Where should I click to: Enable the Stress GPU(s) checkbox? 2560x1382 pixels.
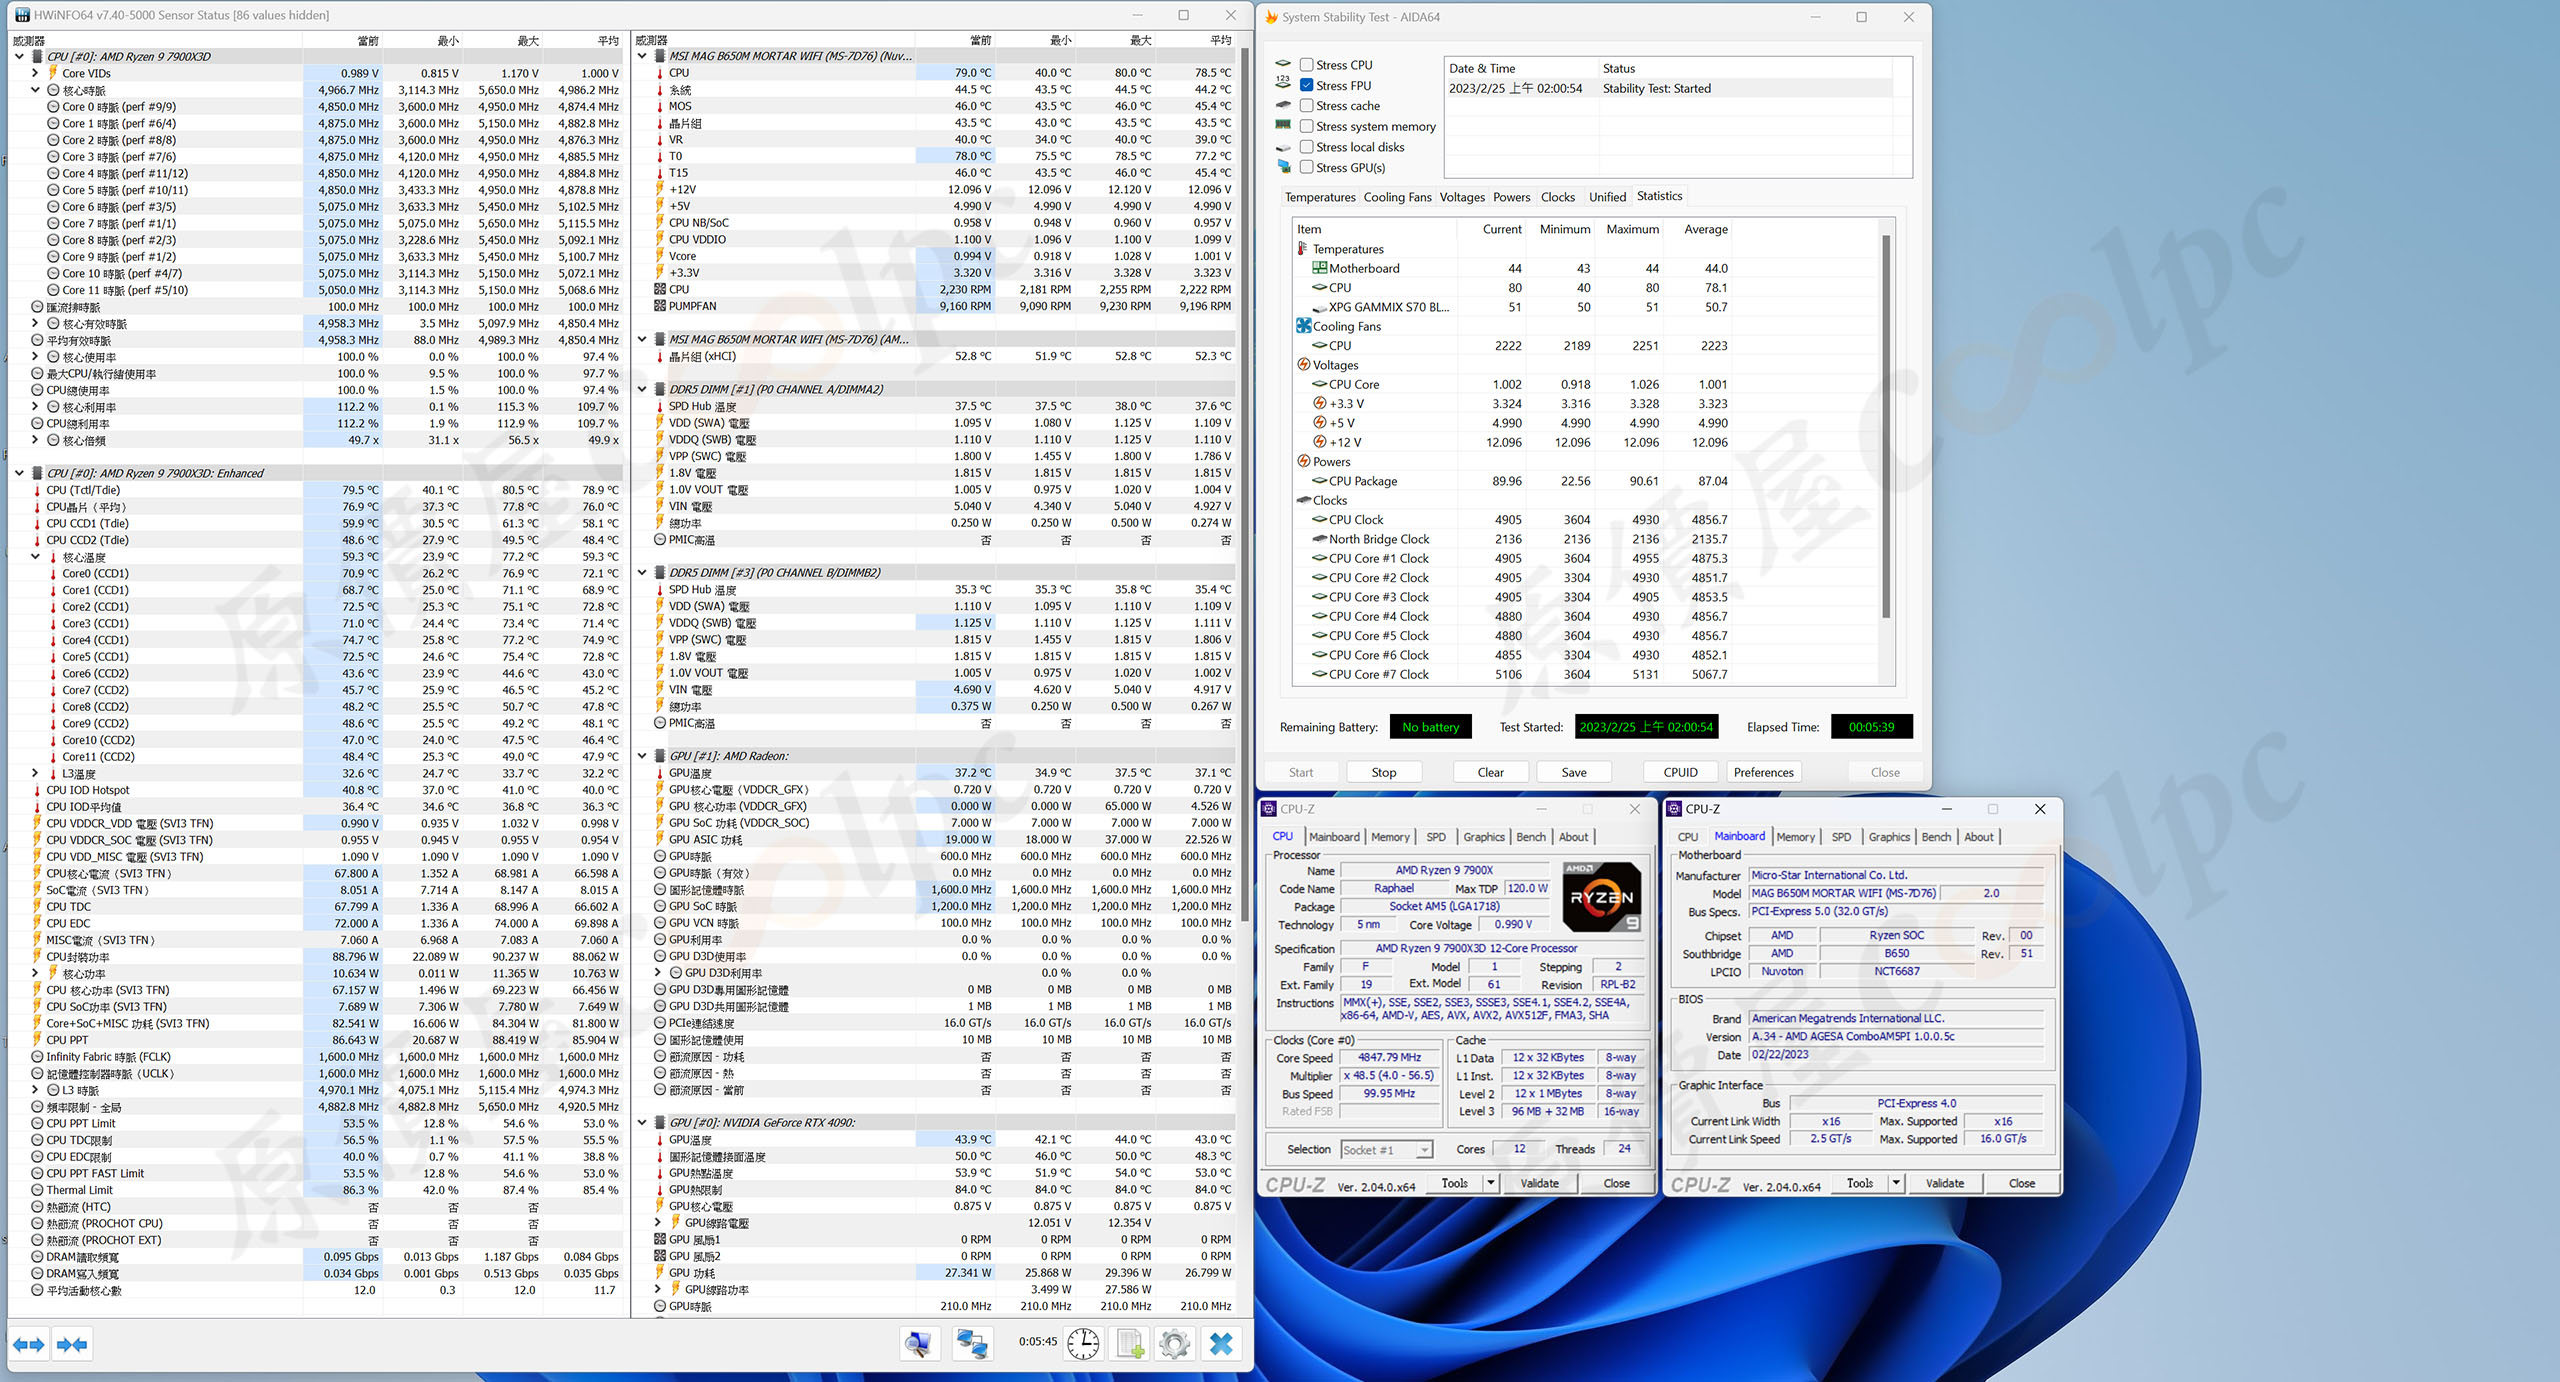tap(1306, 167)
